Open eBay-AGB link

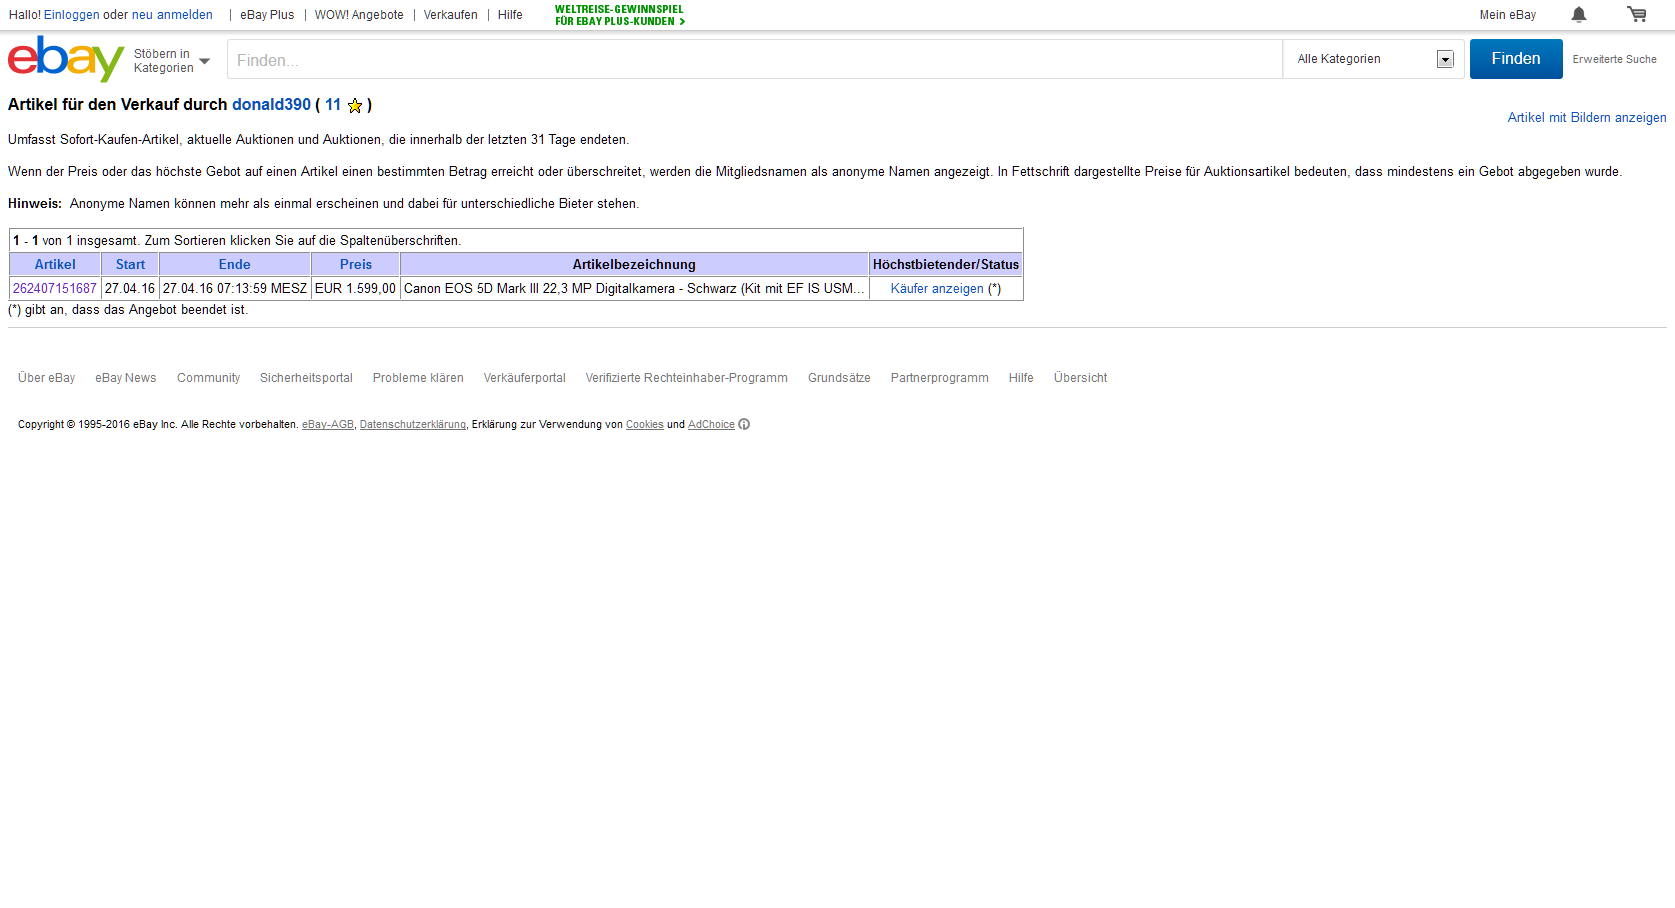click(x=328, y=425)
